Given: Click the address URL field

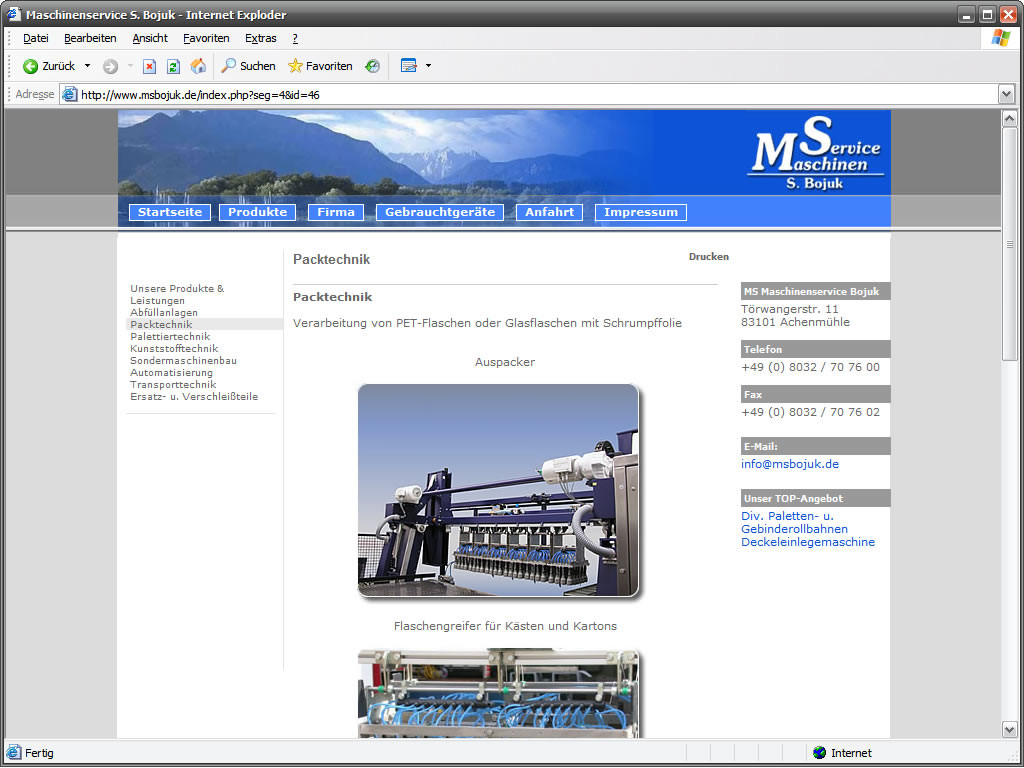Looking at the screenshot, I should (529, 95).
